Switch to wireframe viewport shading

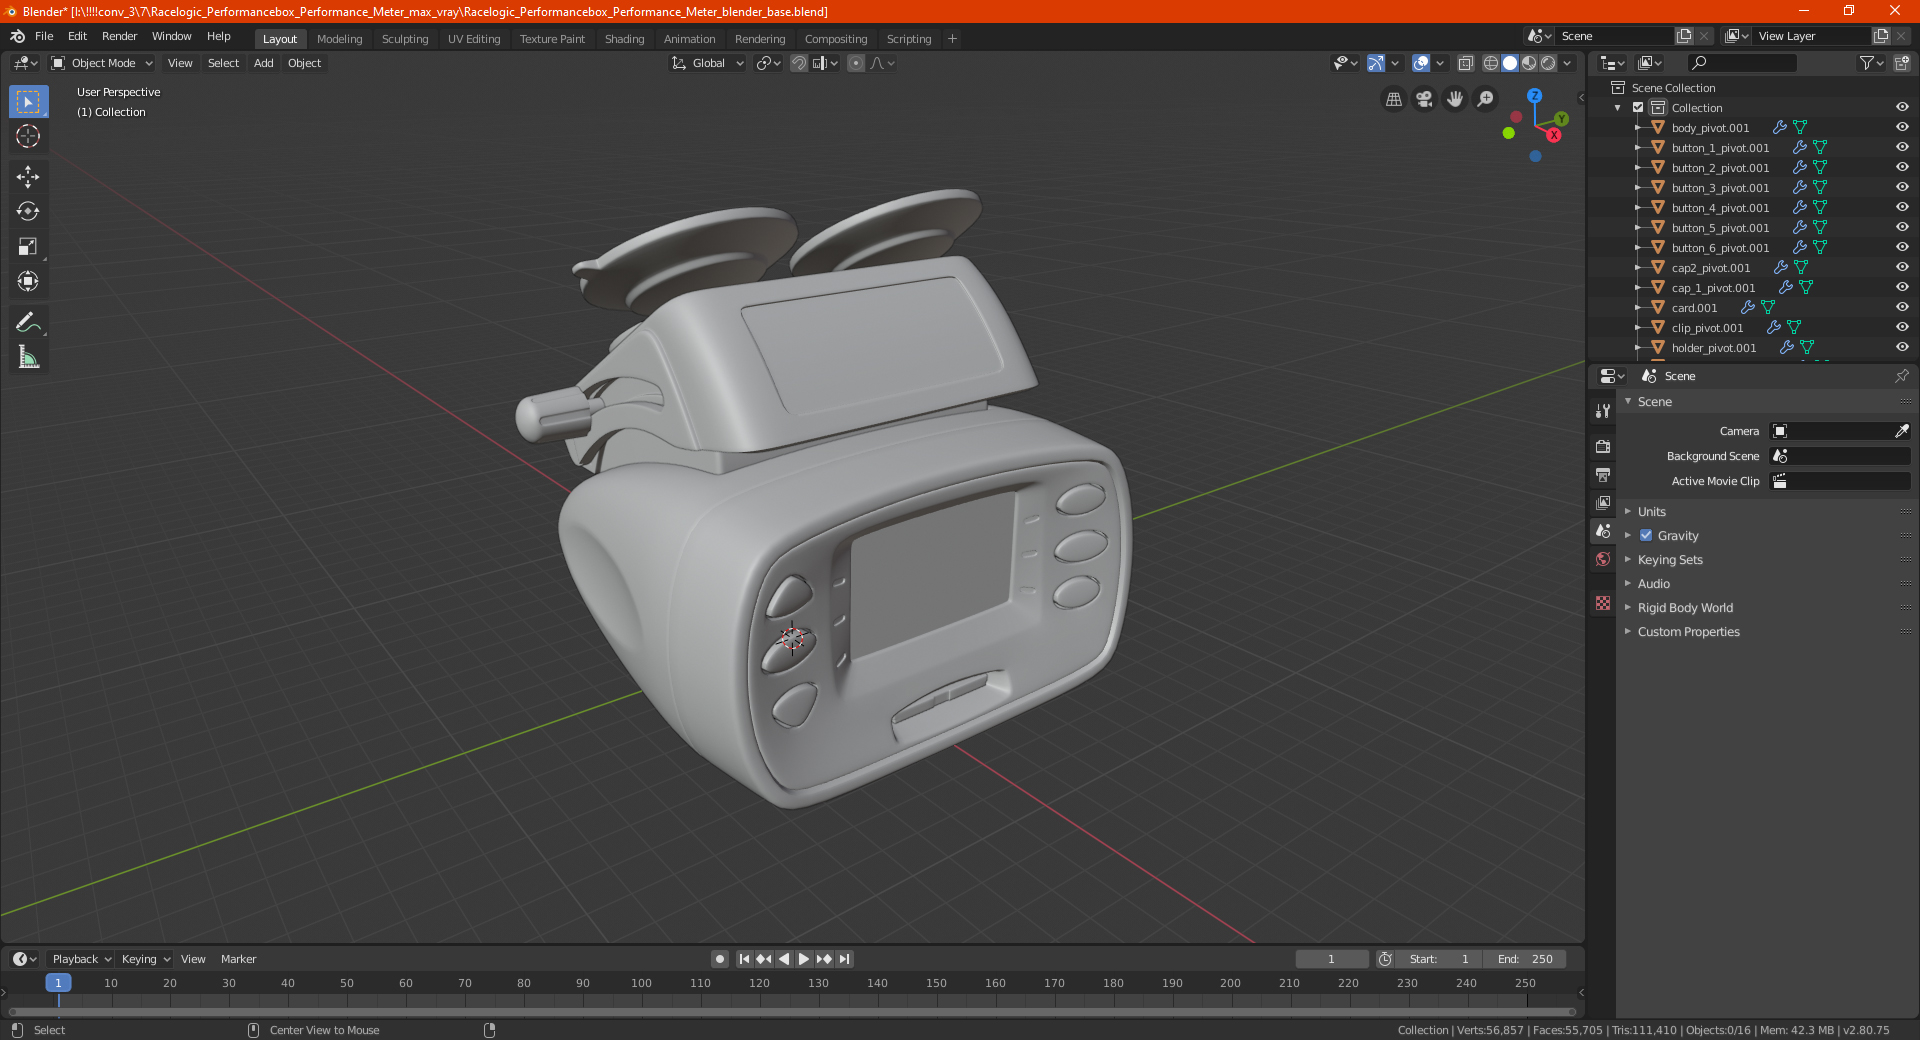tap(1490, 63)
